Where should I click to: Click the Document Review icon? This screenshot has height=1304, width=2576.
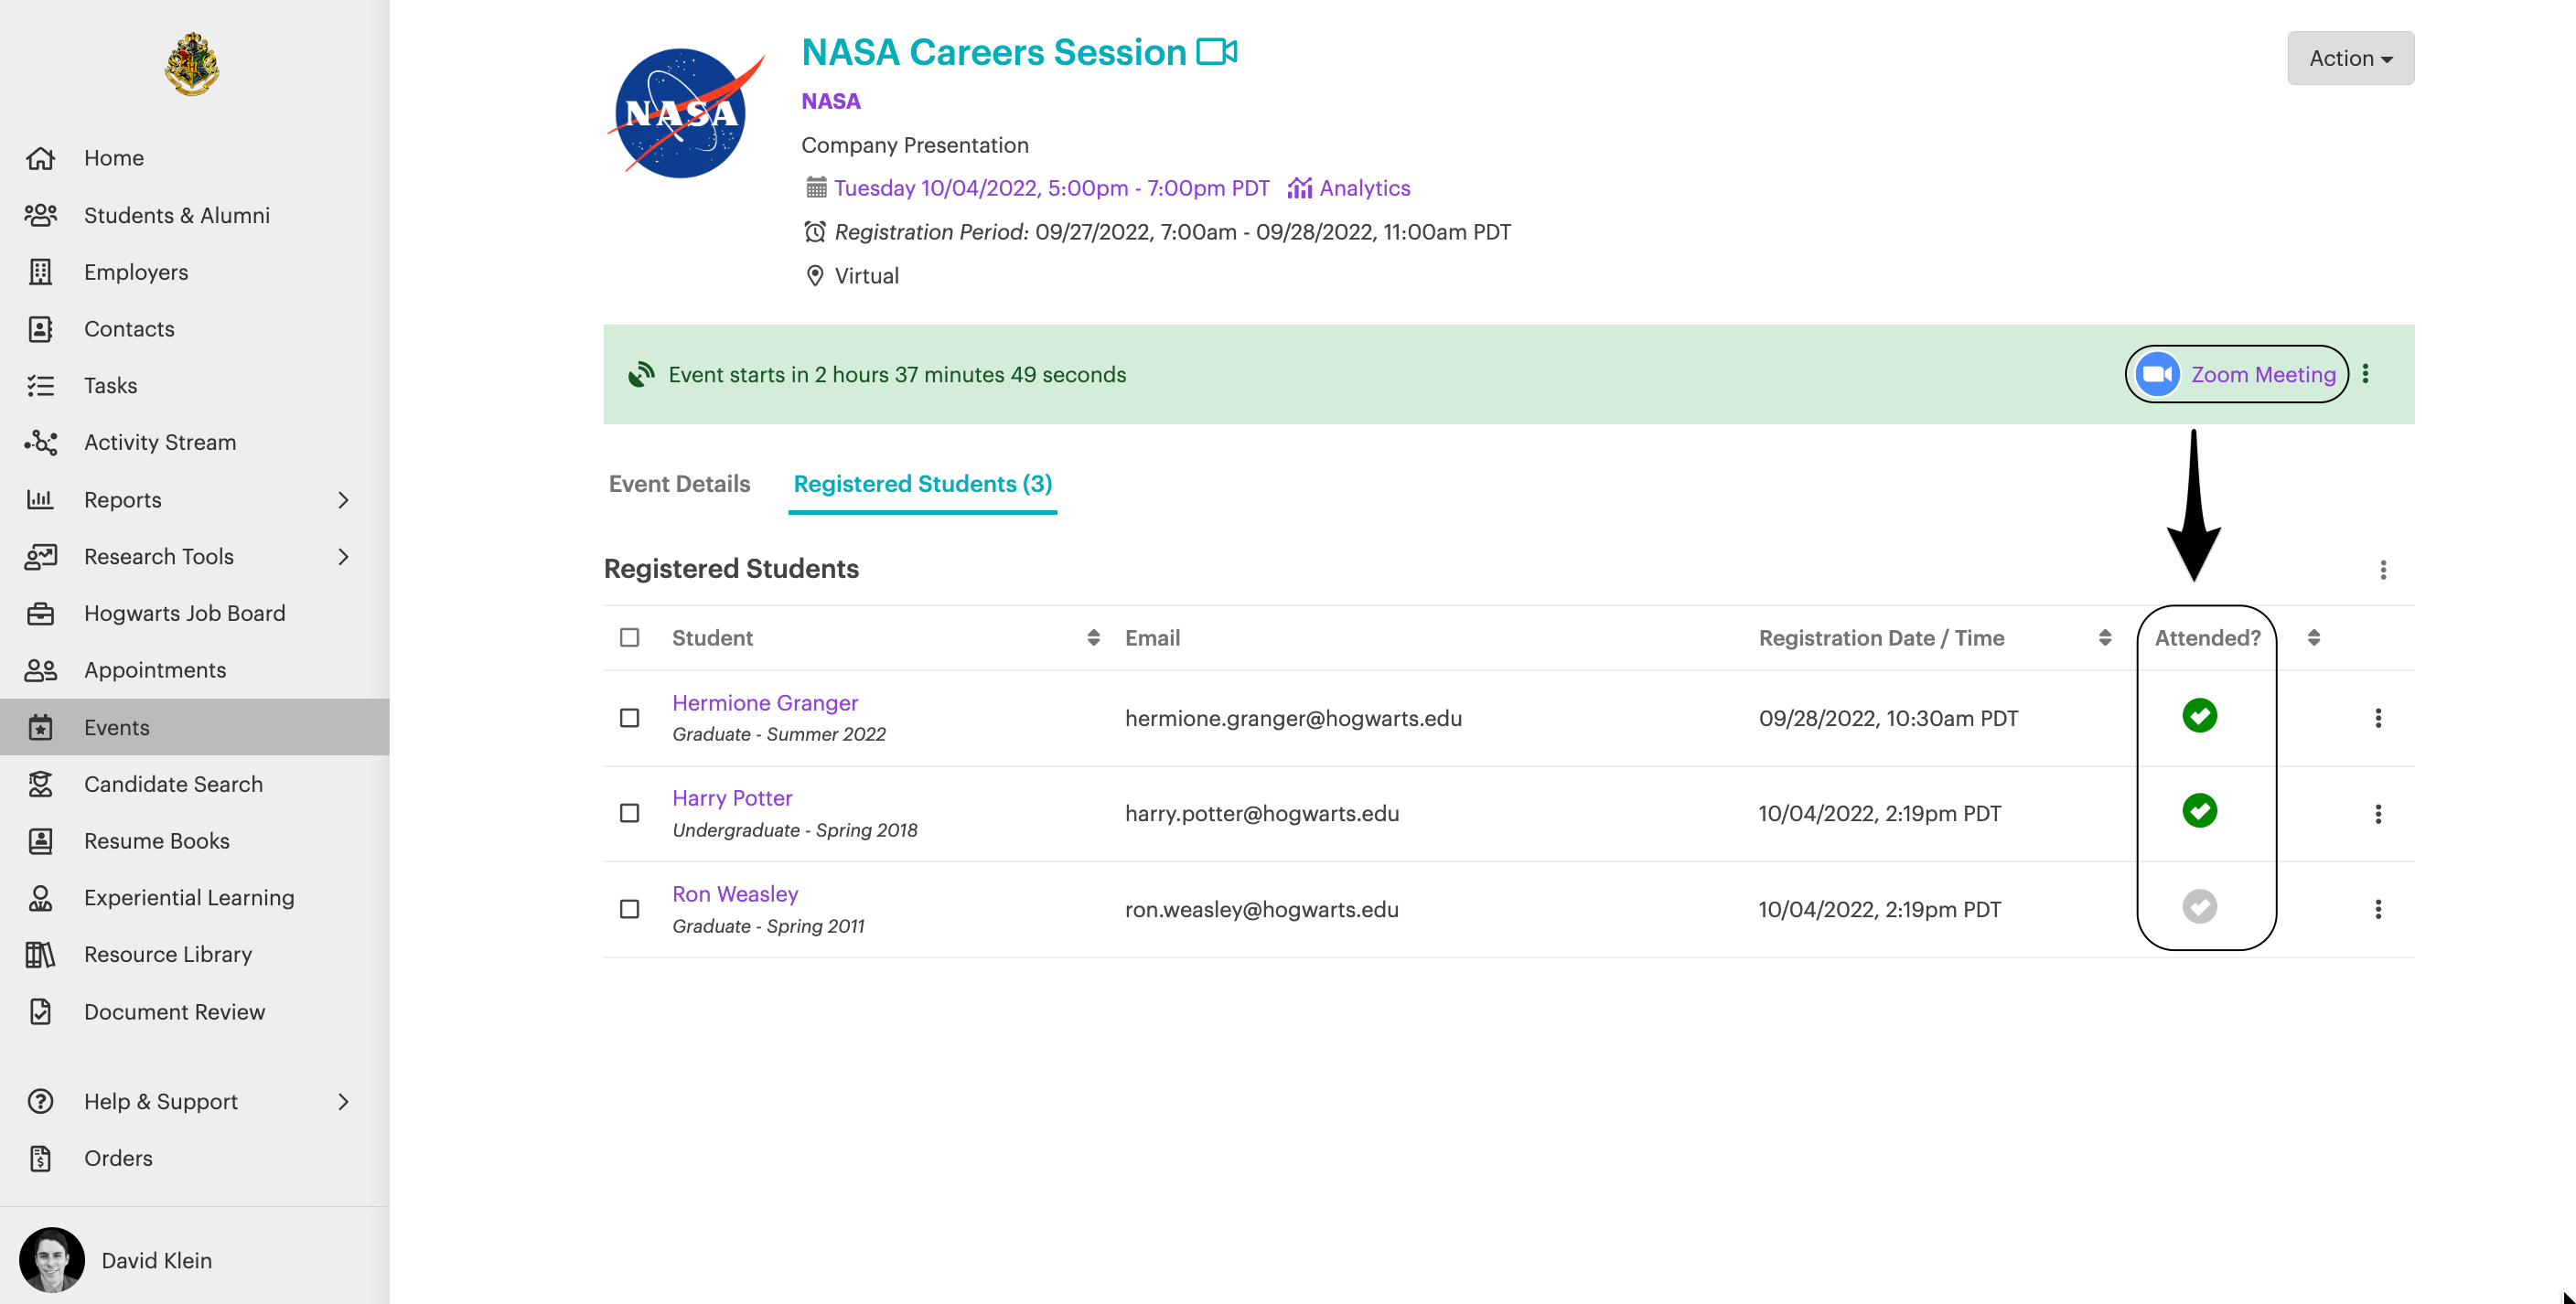coord(40,1012)
